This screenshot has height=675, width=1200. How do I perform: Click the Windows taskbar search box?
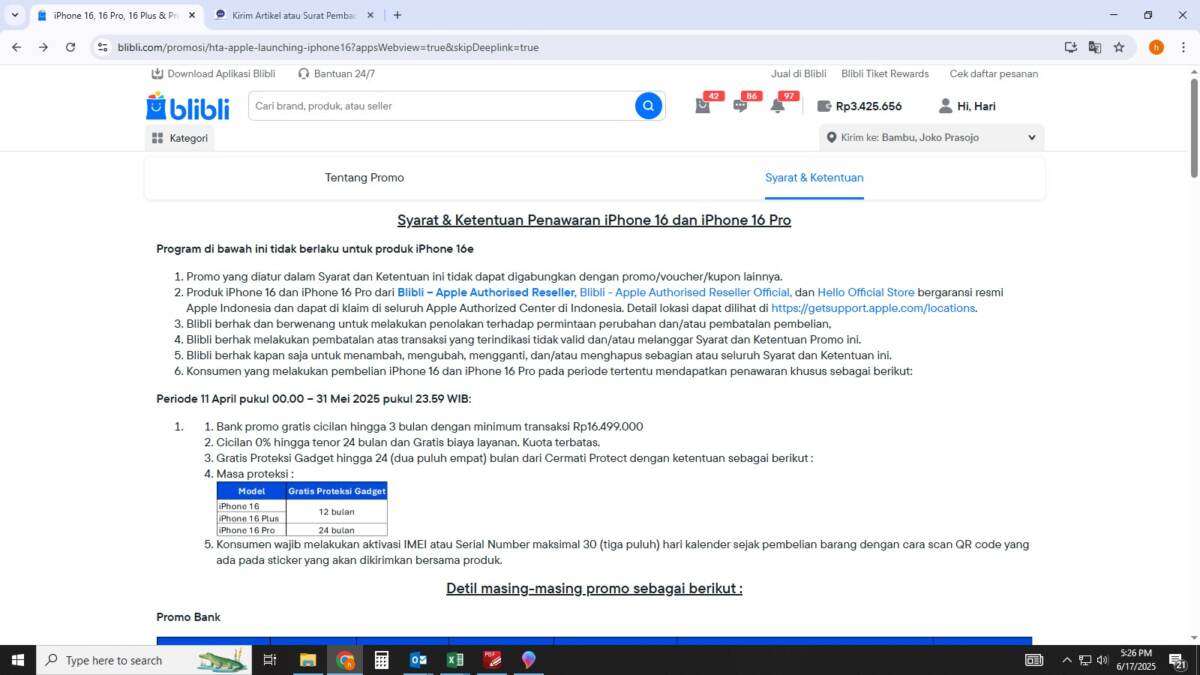tap(144, 660)
